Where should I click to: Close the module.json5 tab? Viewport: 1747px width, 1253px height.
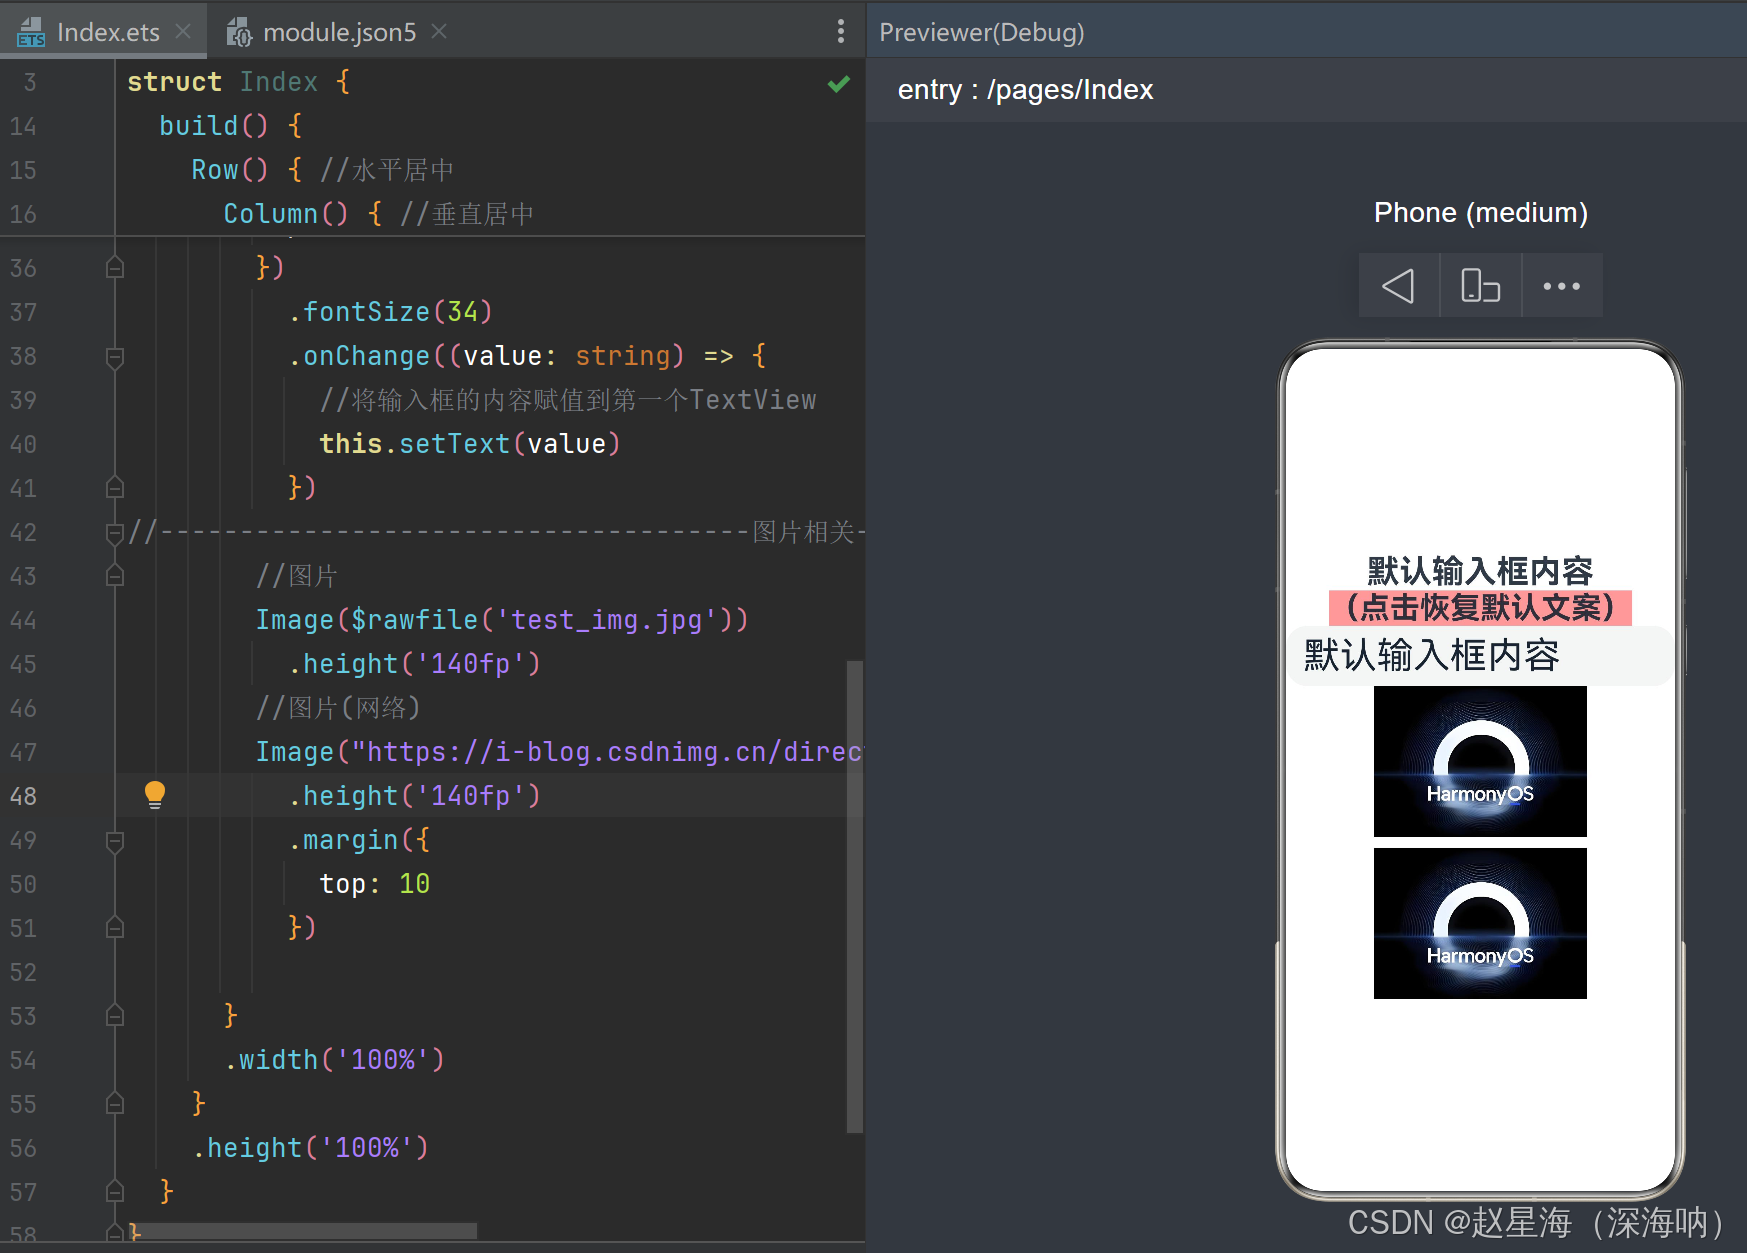(439, 32)
